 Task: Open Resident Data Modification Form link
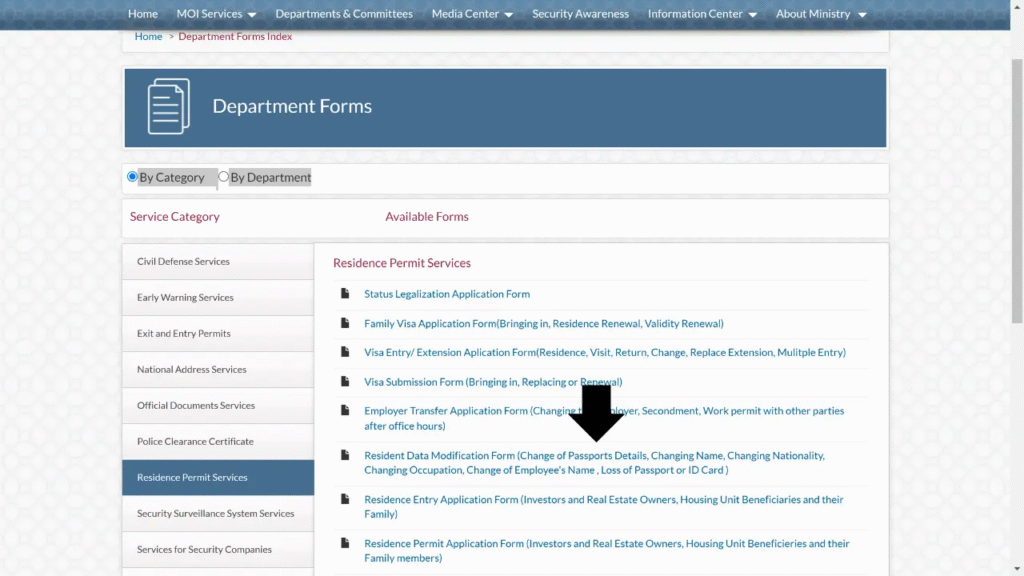(594, 462)
